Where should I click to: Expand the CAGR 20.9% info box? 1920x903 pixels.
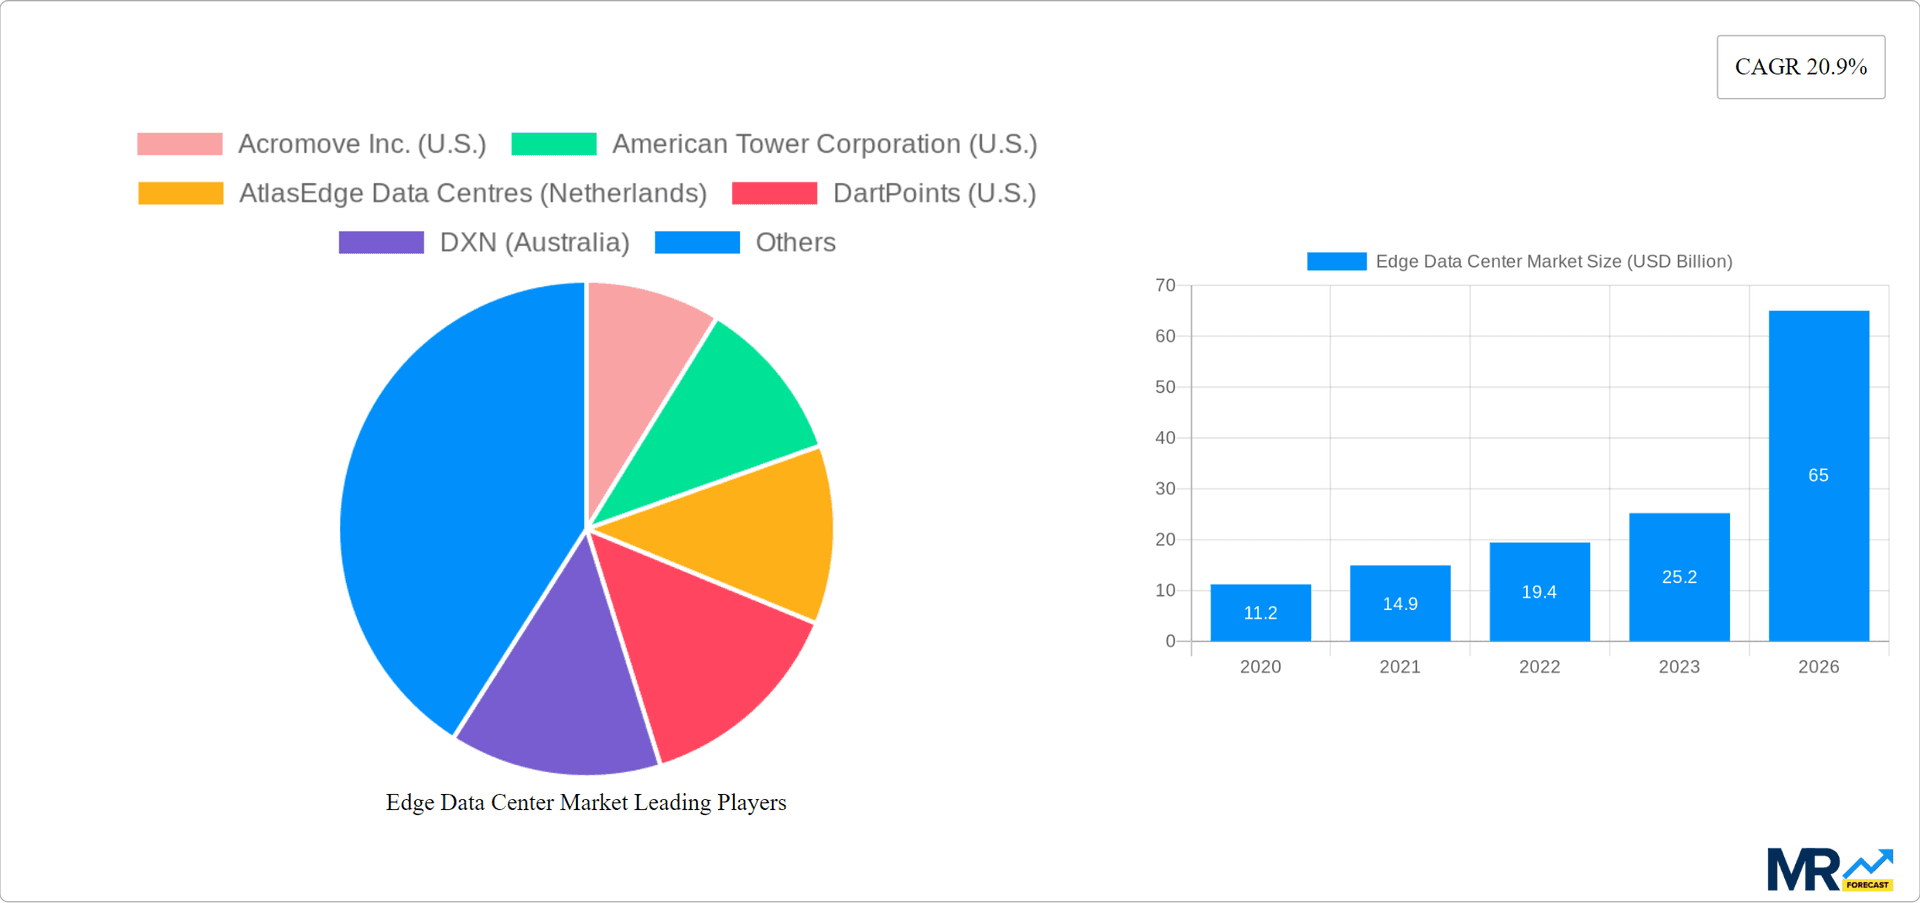coord(1800,66)
